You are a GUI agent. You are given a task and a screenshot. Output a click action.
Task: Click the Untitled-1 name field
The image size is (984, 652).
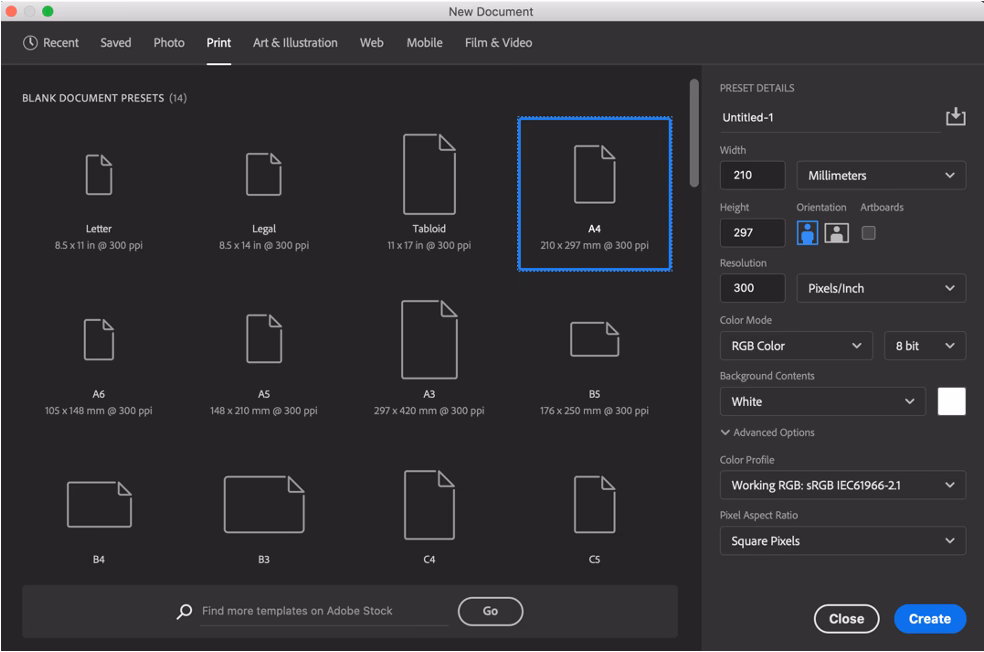[x=830, y=117]
